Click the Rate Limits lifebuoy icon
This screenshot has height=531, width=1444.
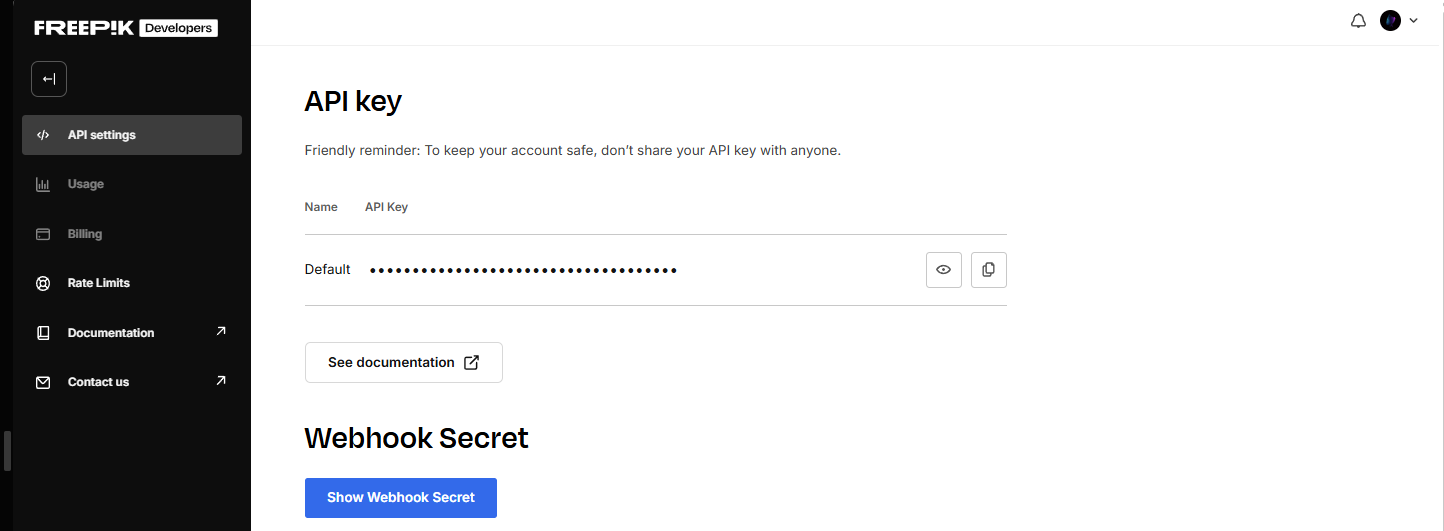point(43,283)
